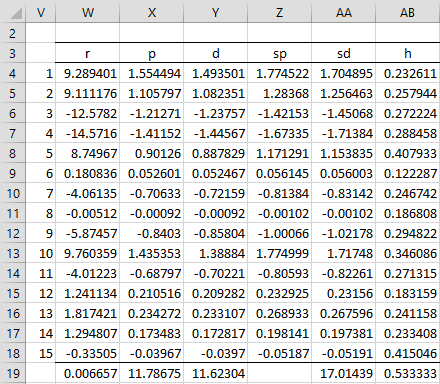The width and height of the screenshot is (440, 384).
Task: Select column header Y
Action: [x=216, y=13]
